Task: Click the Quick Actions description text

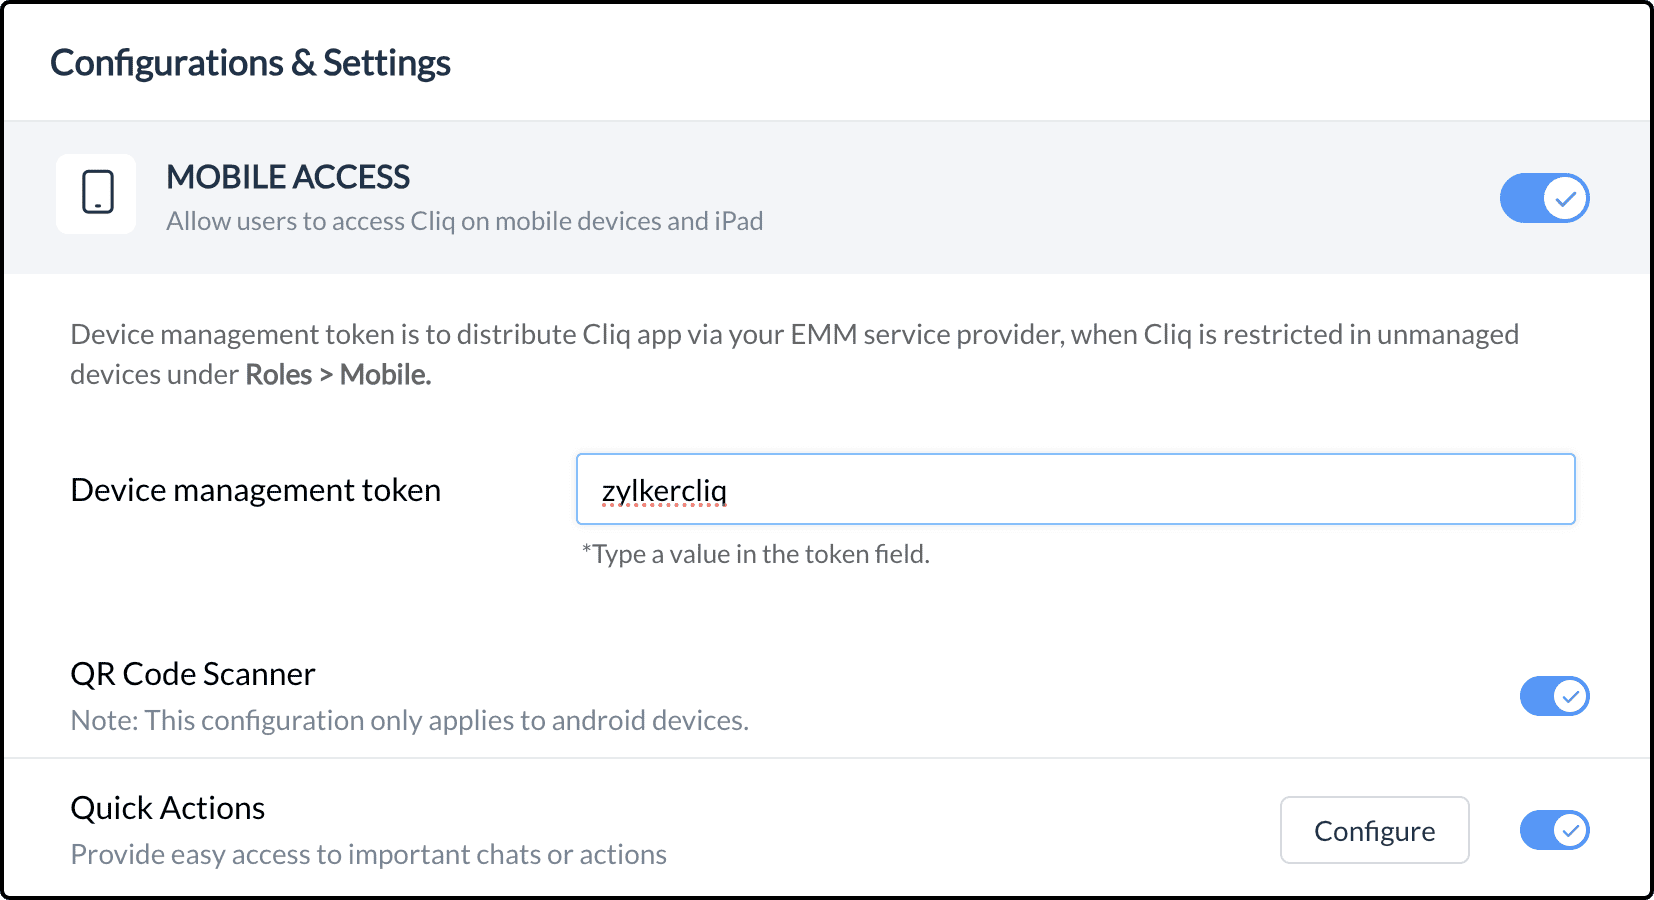Action: (x=368, y=854)
